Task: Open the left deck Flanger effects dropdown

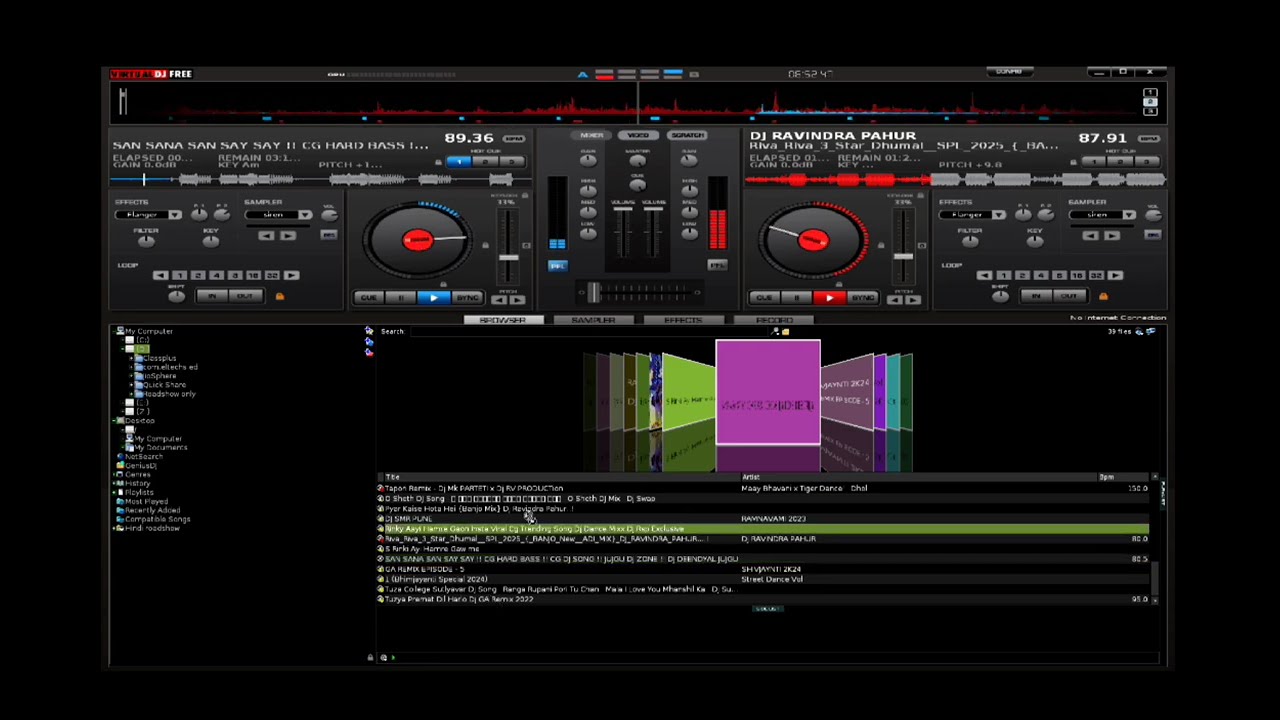Action: [x=175, y=215]
